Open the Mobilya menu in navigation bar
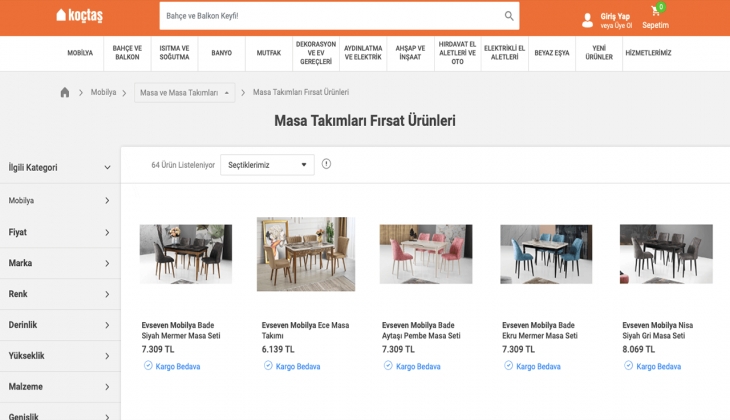 tap(80, 53)
